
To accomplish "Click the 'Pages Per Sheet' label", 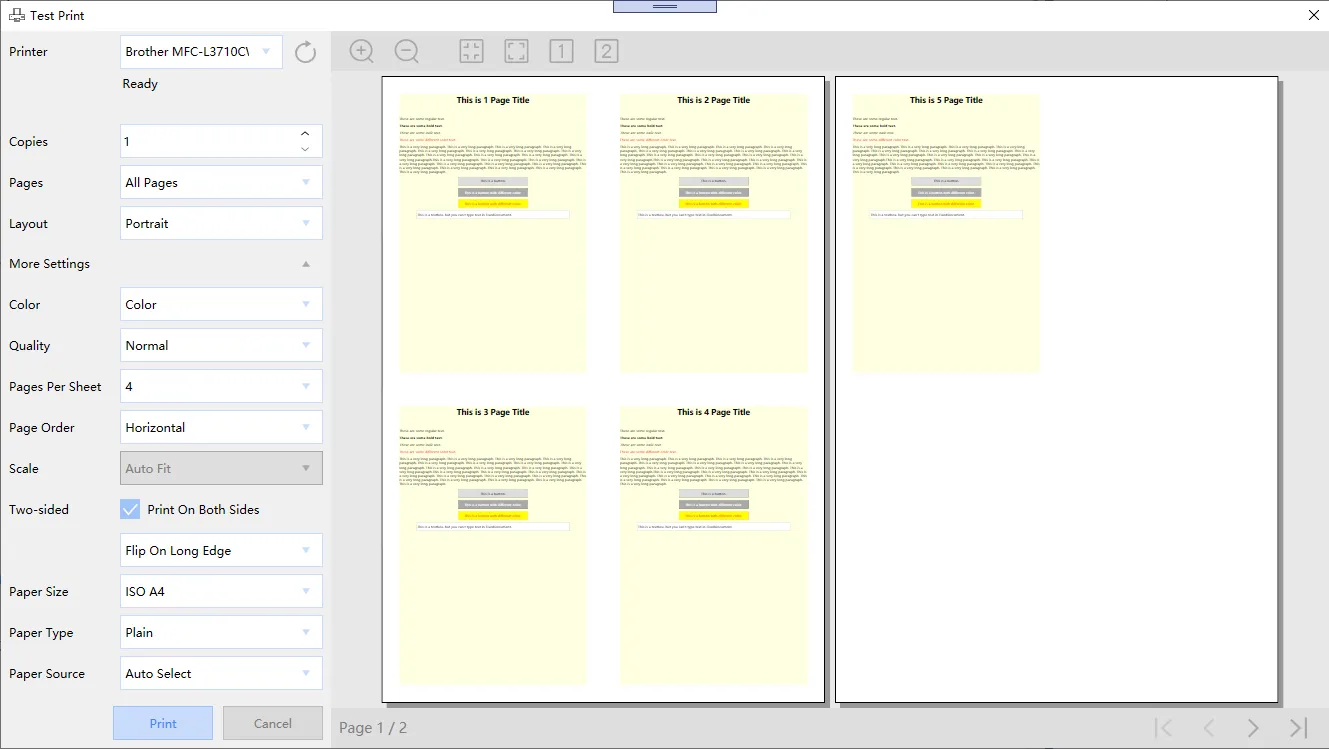I will tap(55, 387).
